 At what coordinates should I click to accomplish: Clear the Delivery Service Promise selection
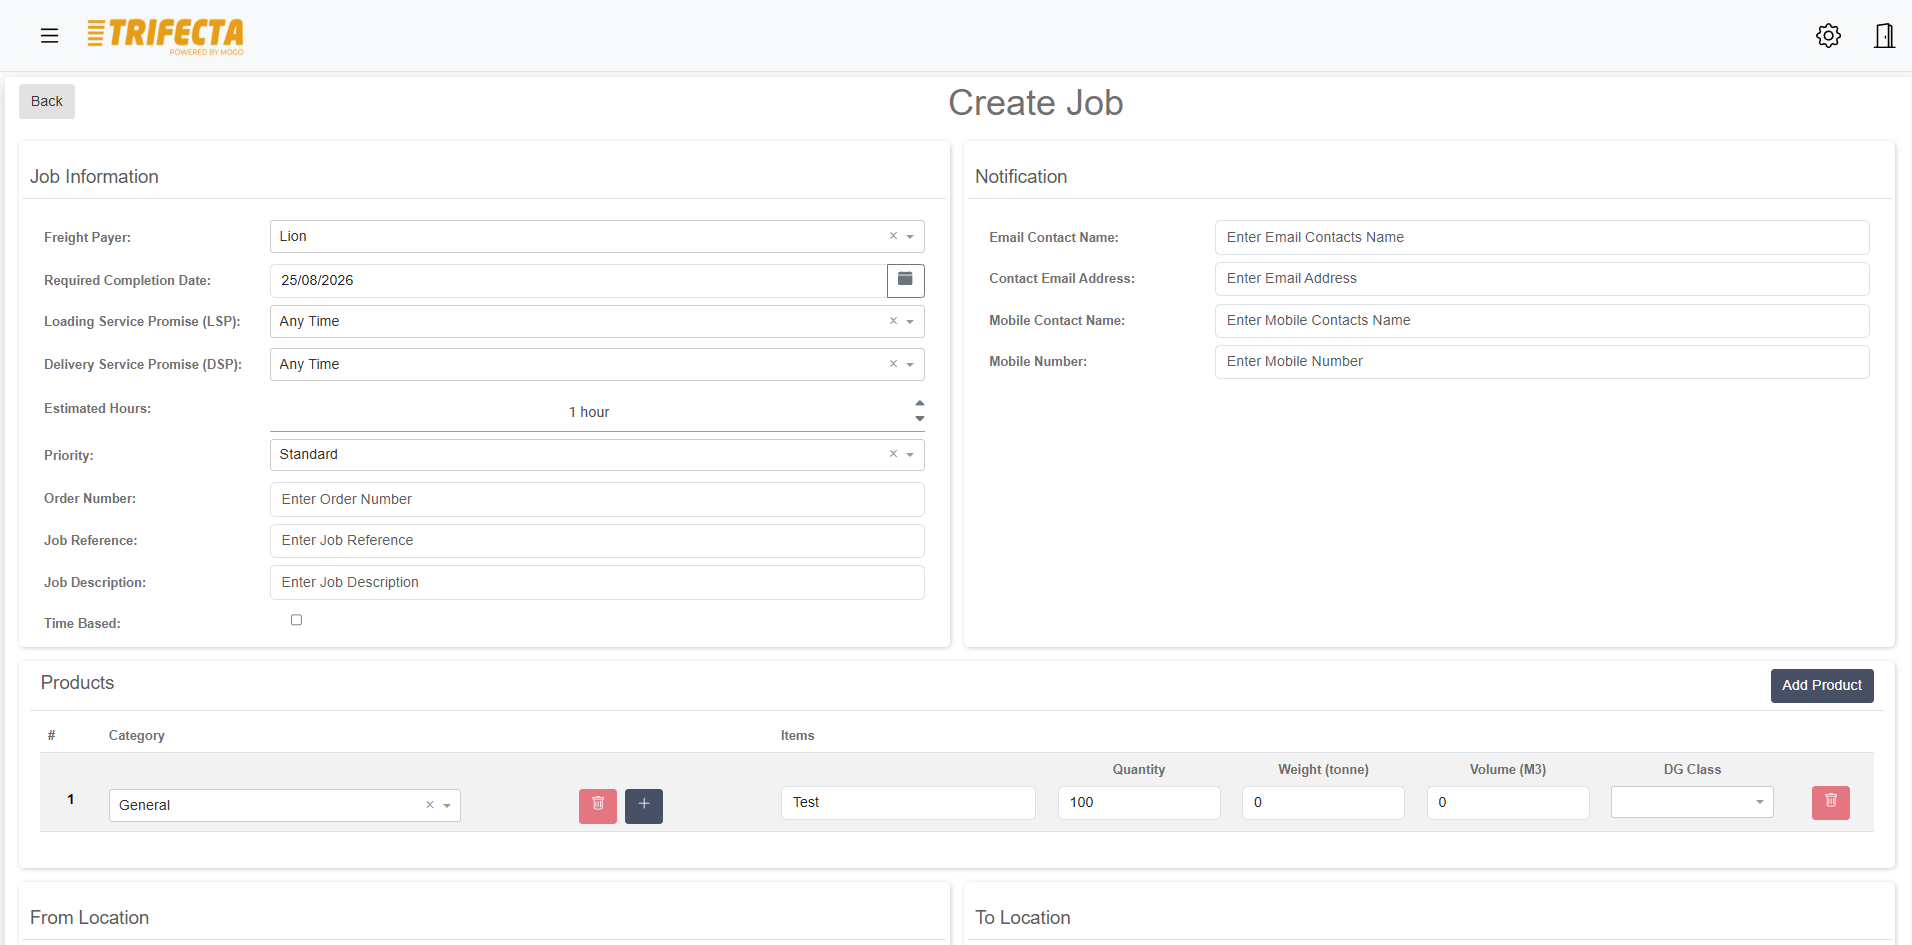tap(893, 364)
